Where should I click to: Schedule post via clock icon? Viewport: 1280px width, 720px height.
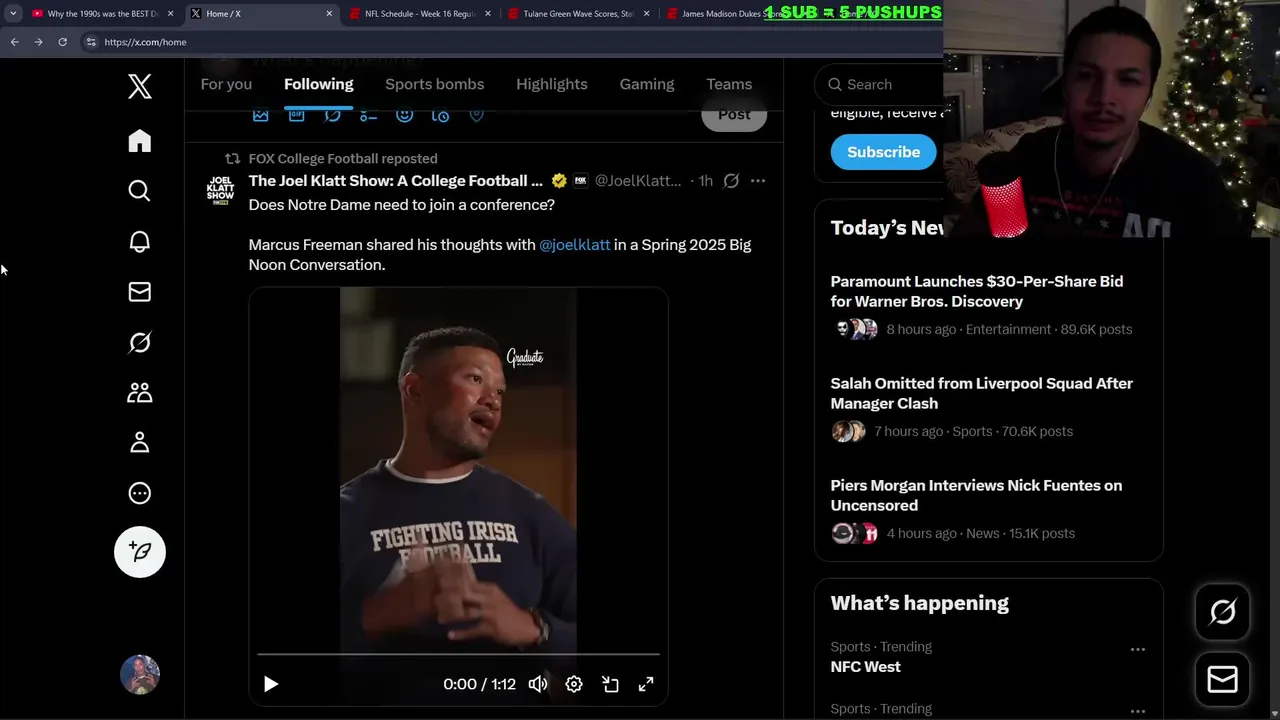441,115
